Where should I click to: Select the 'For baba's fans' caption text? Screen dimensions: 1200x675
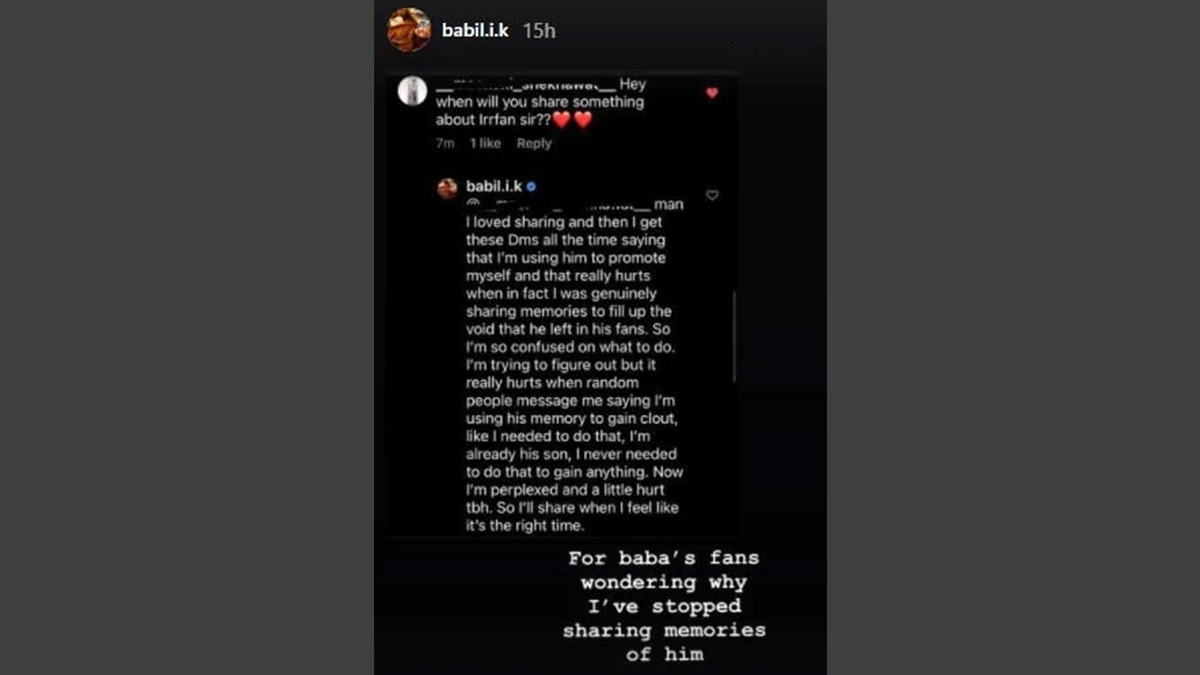[x=664, y=606]
